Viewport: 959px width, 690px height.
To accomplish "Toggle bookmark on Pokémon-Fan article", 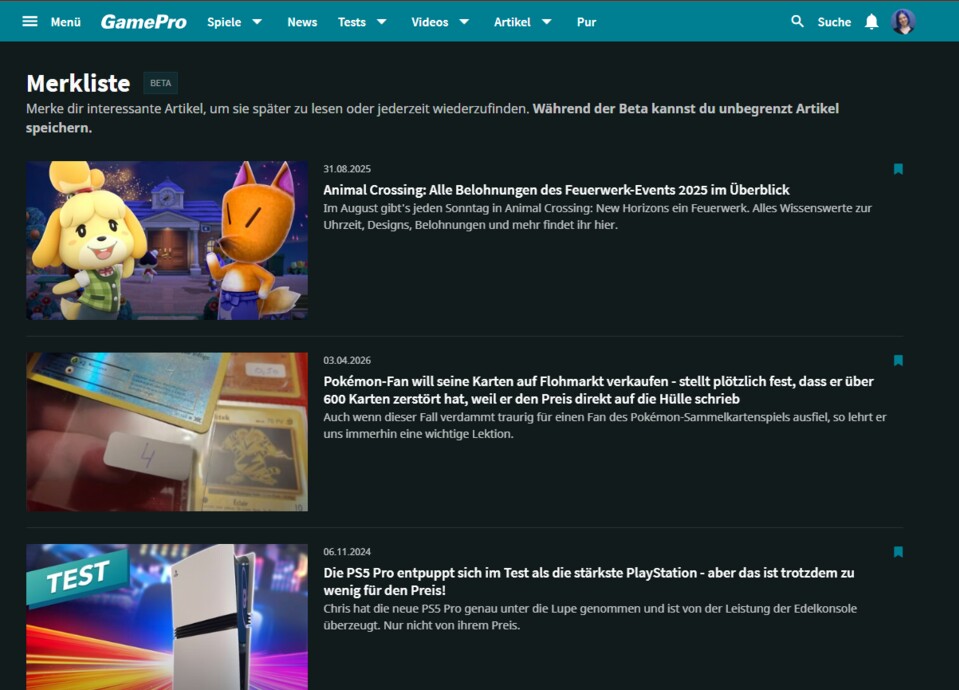I will [x=898, y=360].
